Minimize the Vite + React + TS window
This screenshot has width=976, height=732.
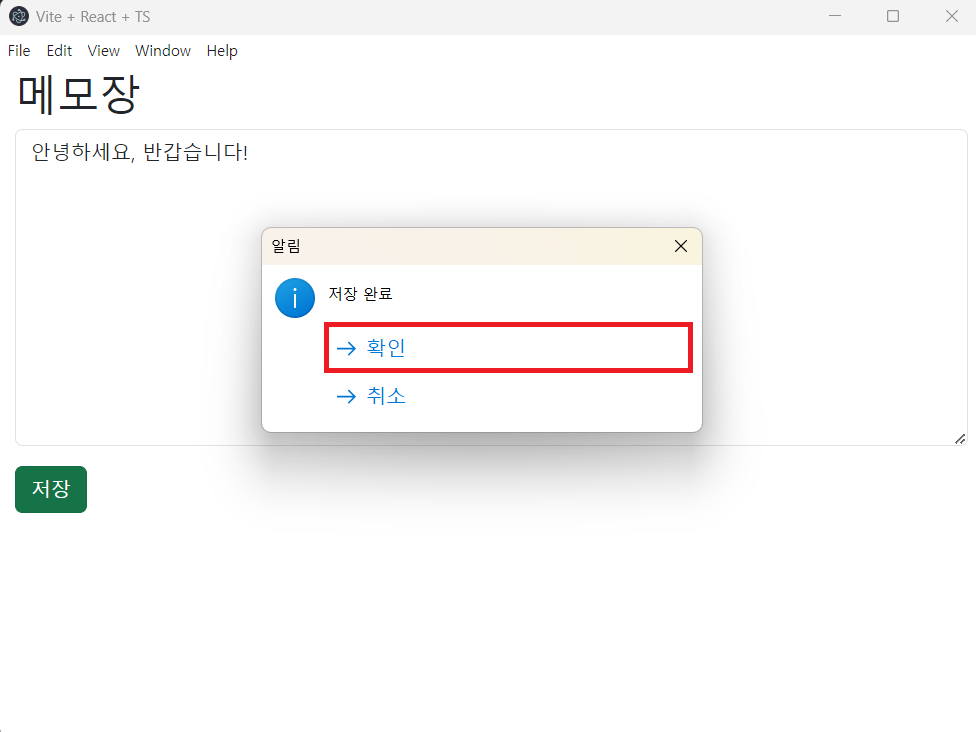click(x=835, y=16)
